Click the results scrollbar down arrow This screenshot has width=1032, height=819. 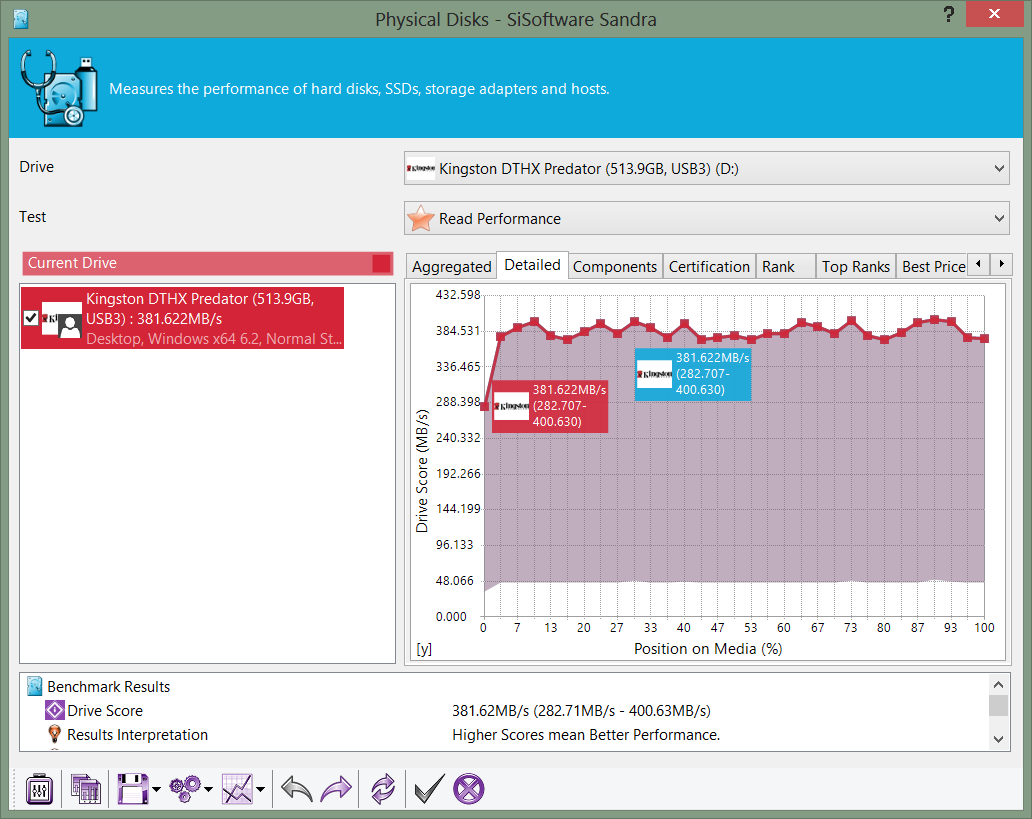[x=998, y=739]
